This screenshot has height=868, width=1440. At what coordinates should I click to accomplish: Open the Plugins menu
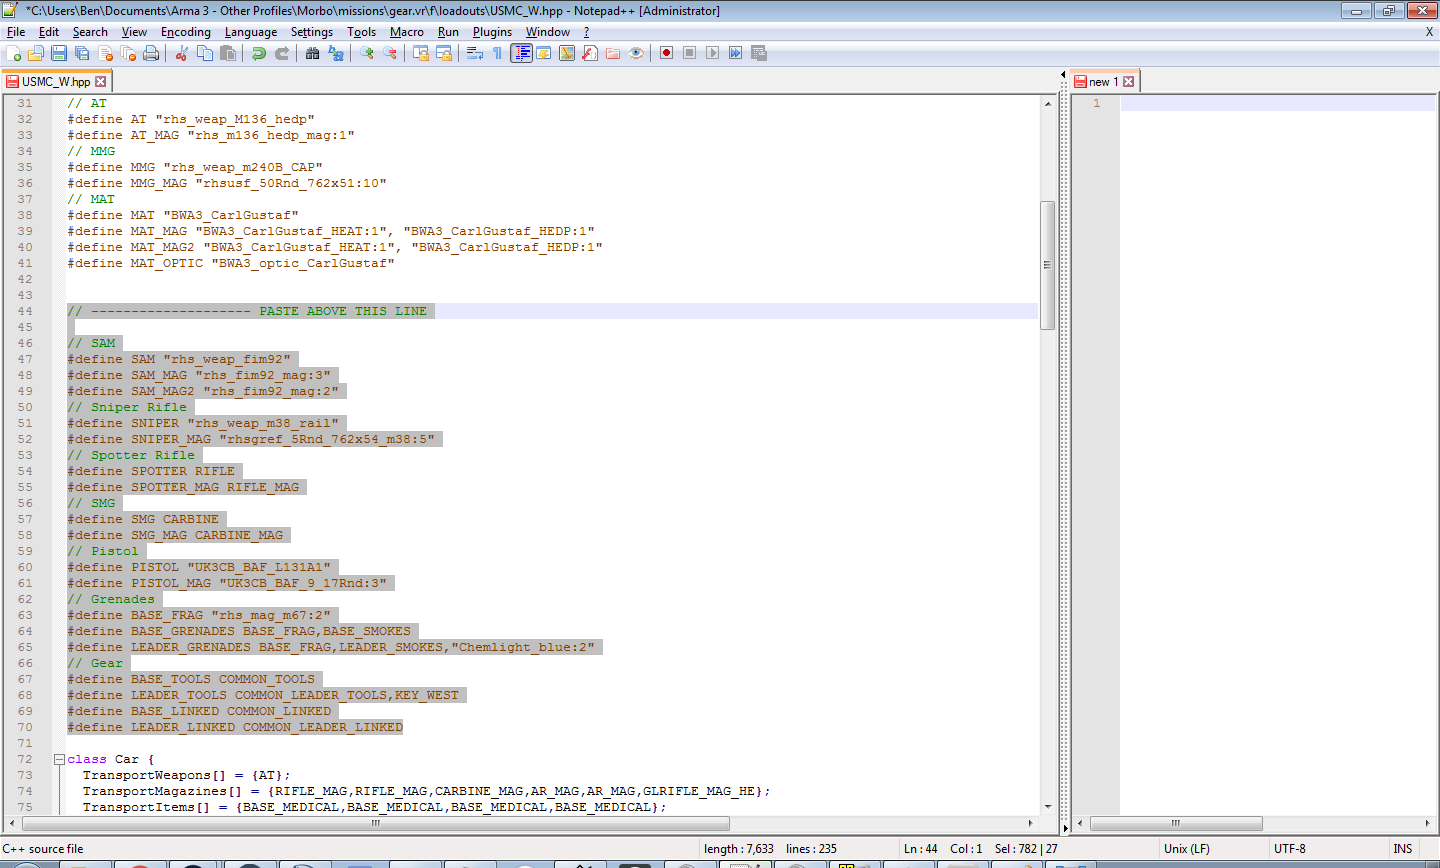click(x=492, y=31)
